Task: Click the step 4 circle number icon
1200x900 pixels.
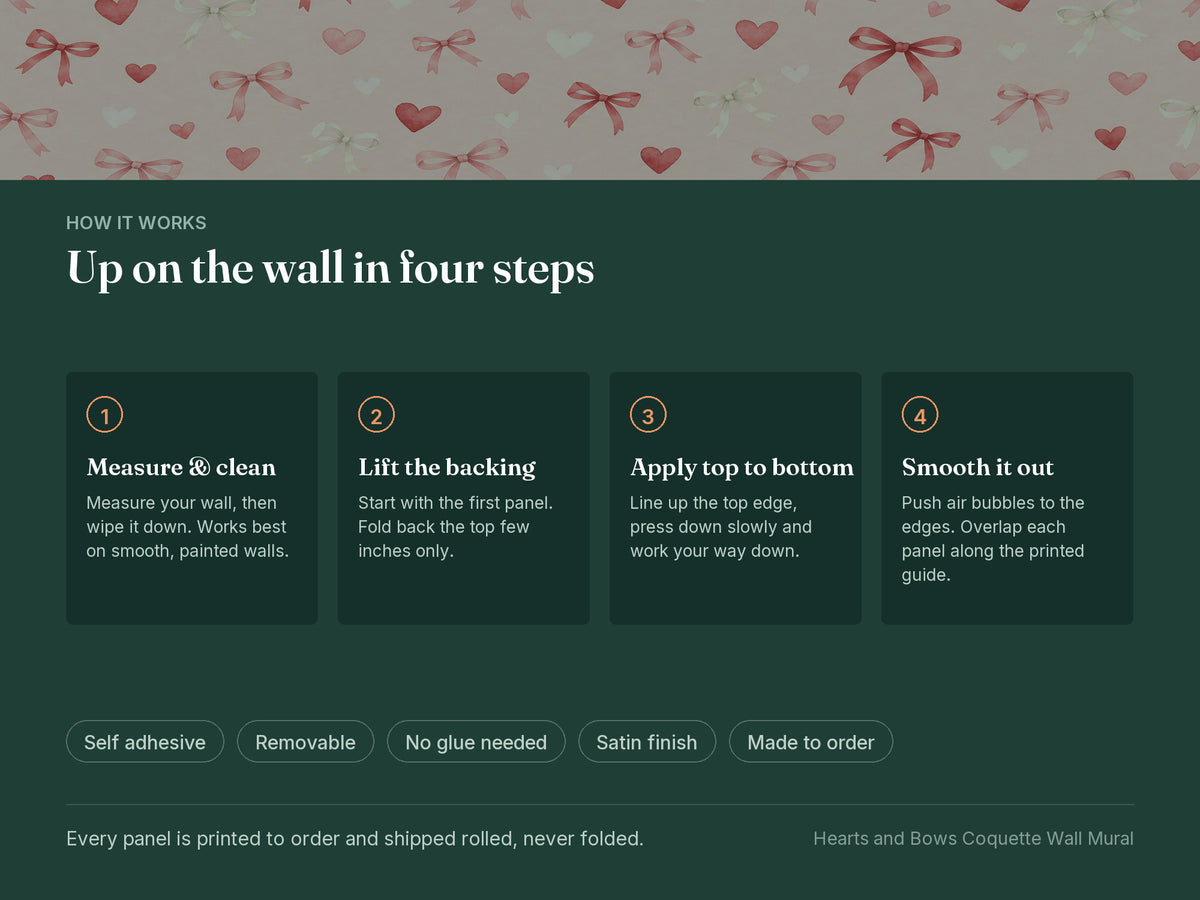Action: tap(920, 415)
